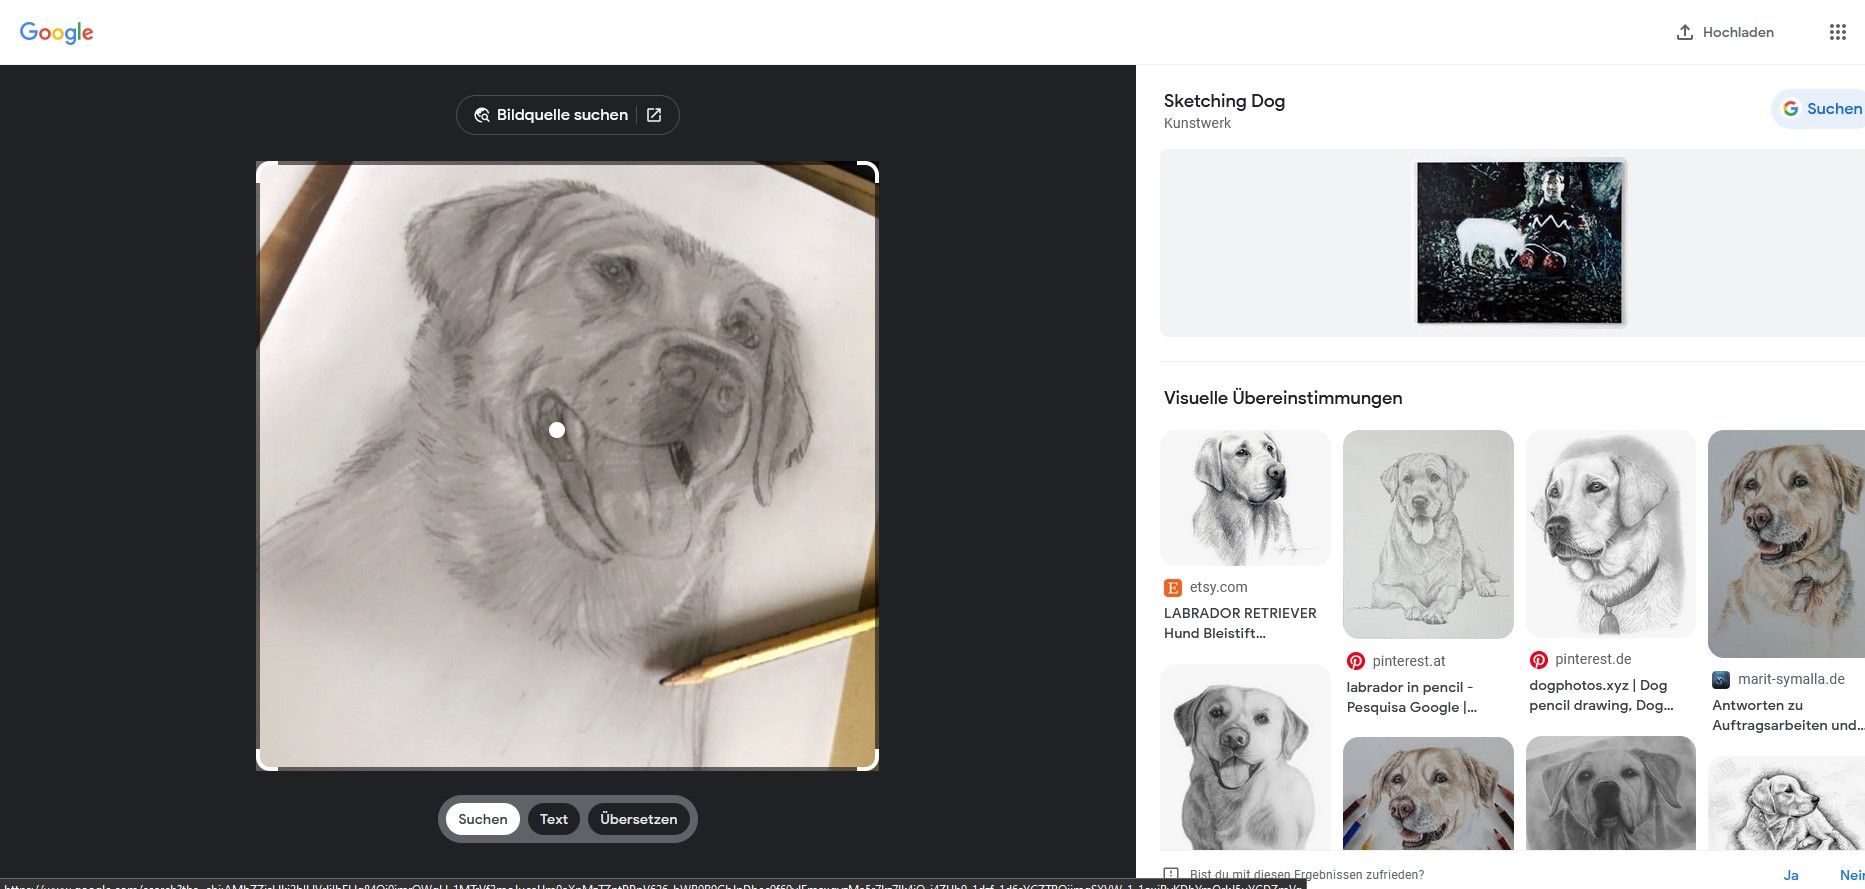Screen dimensions: 1865x889
Task: Open the labrador in pencil Pinterest result
Action: click(x=1411, y=697)
